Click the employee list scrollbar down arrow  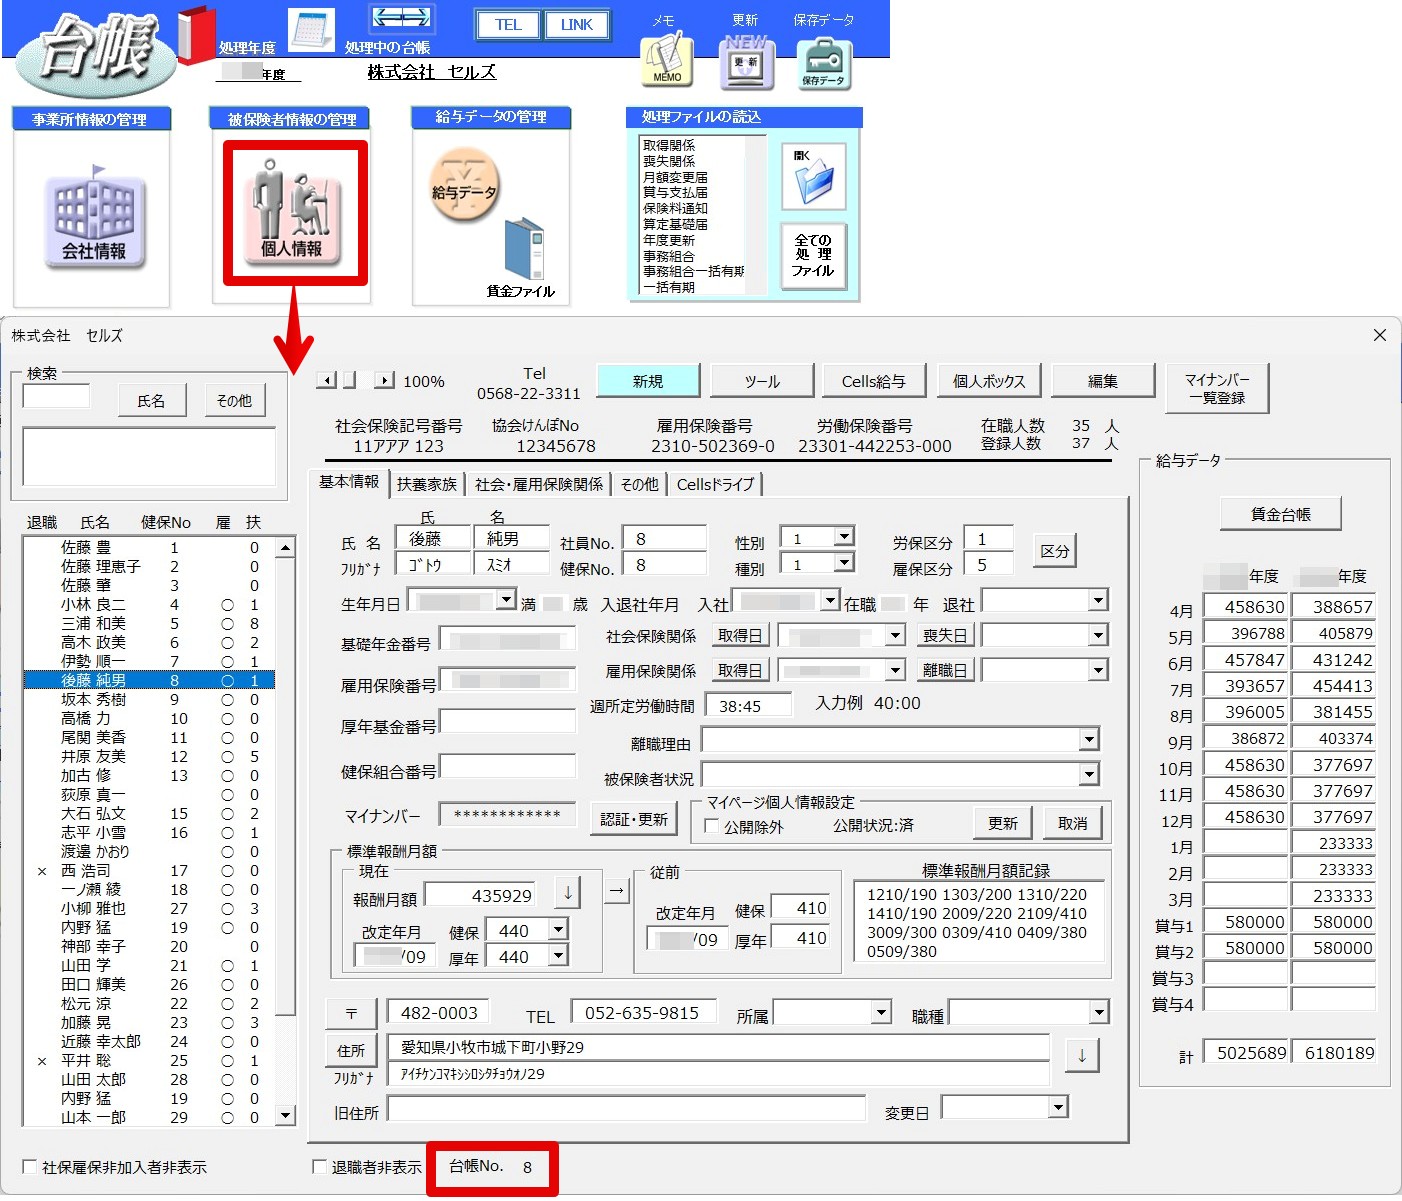point(286,1116)
